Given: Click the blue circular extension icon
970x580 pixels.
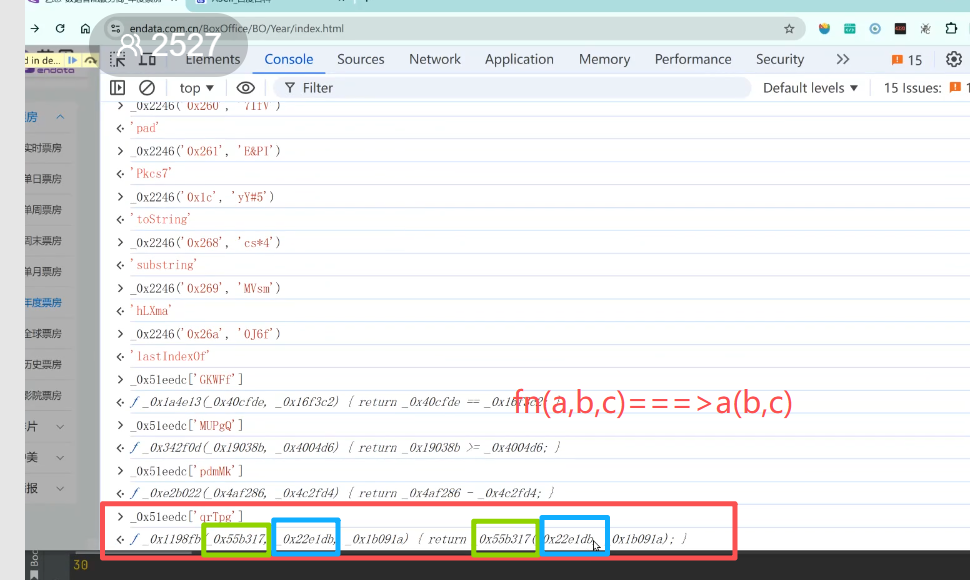Looking at the screenshot, I should click(875, 28).
